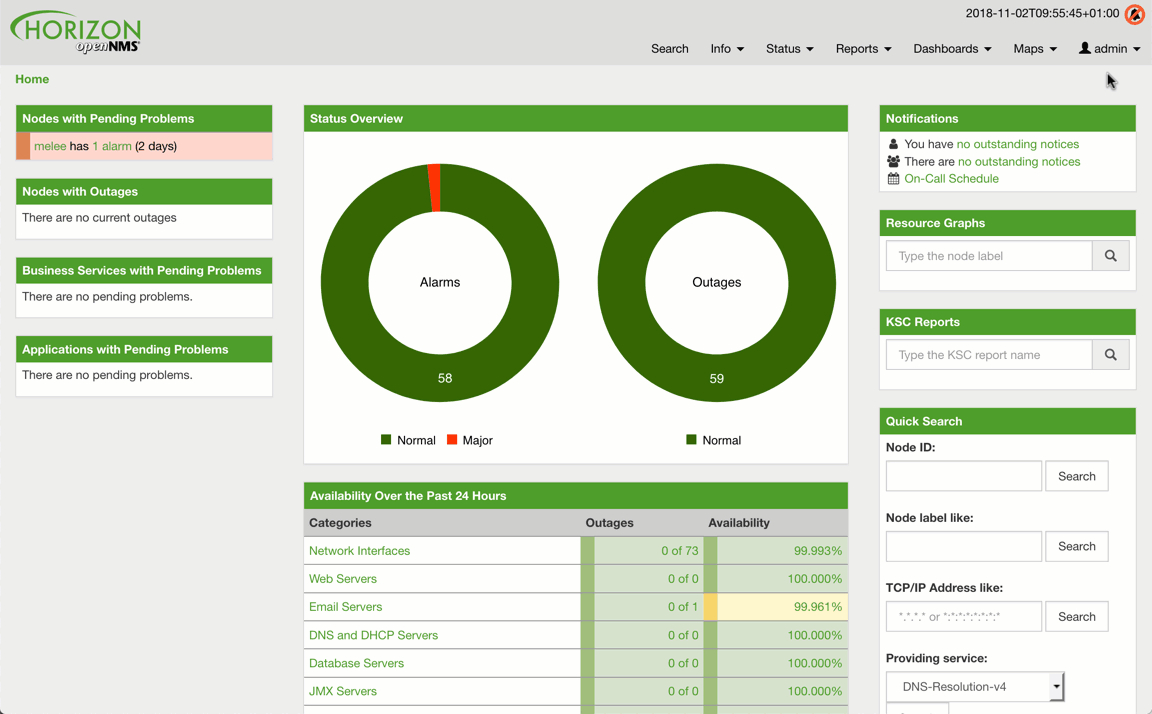Image resolution: width=1152 pixels, height=714 pixels.
Task: Open the Maps menu
Action: [x=1034, y=48]
